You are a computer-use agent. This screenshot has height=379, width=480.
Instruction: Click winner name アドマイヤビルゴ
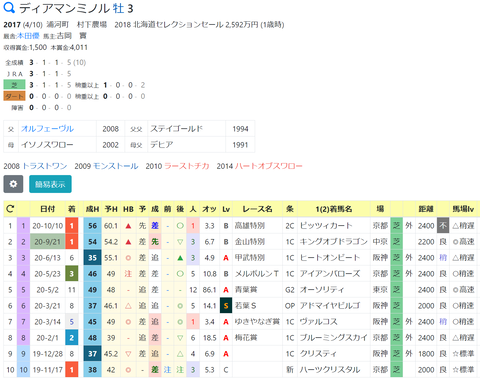point(330,306)
